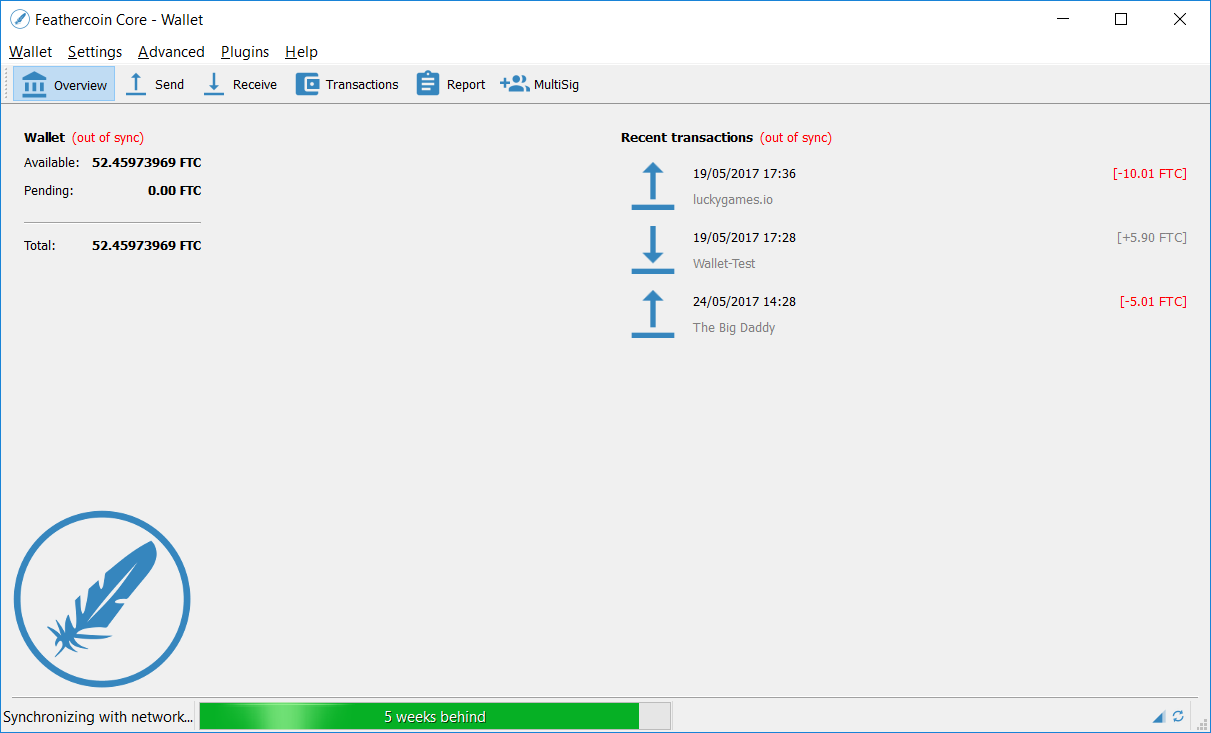This screenshot has width=1211, height=733.
Task: Open the MultiSig page
Action: tap(540, 85)
